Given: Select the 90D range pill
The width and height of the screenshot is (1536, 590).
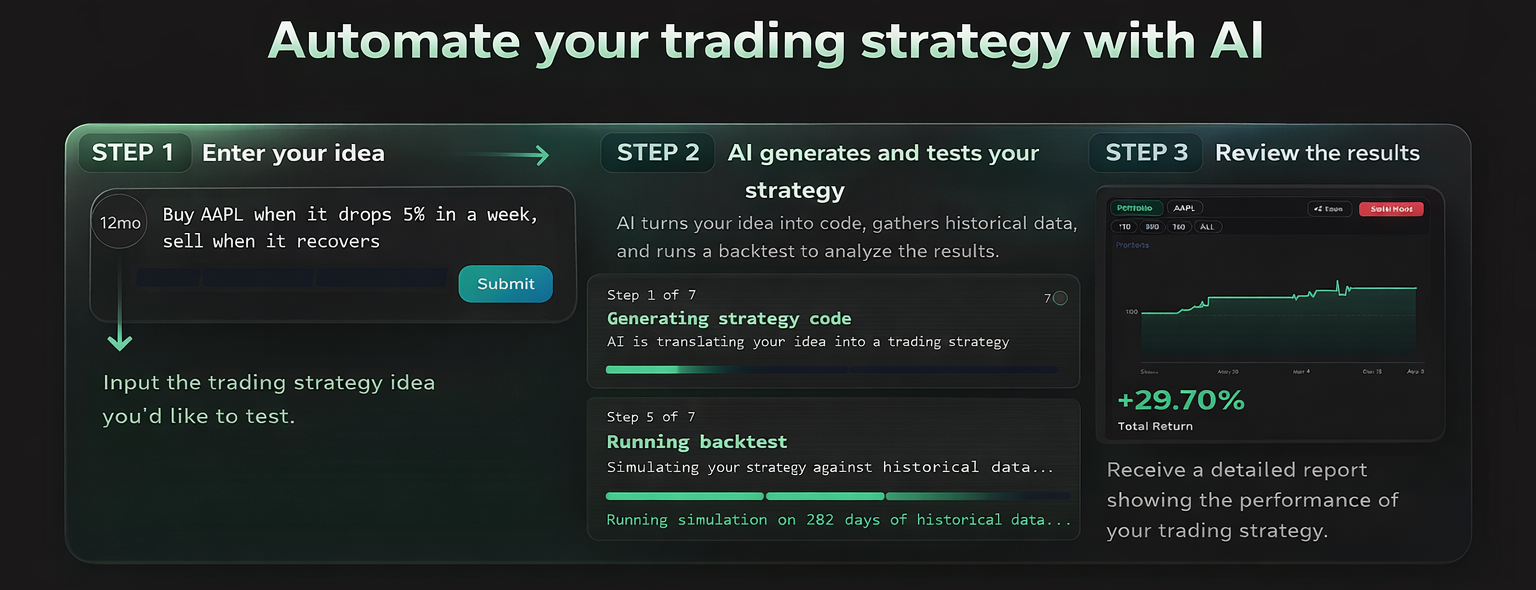Looking at the screenshot, I should click(x=1152, y=226).
